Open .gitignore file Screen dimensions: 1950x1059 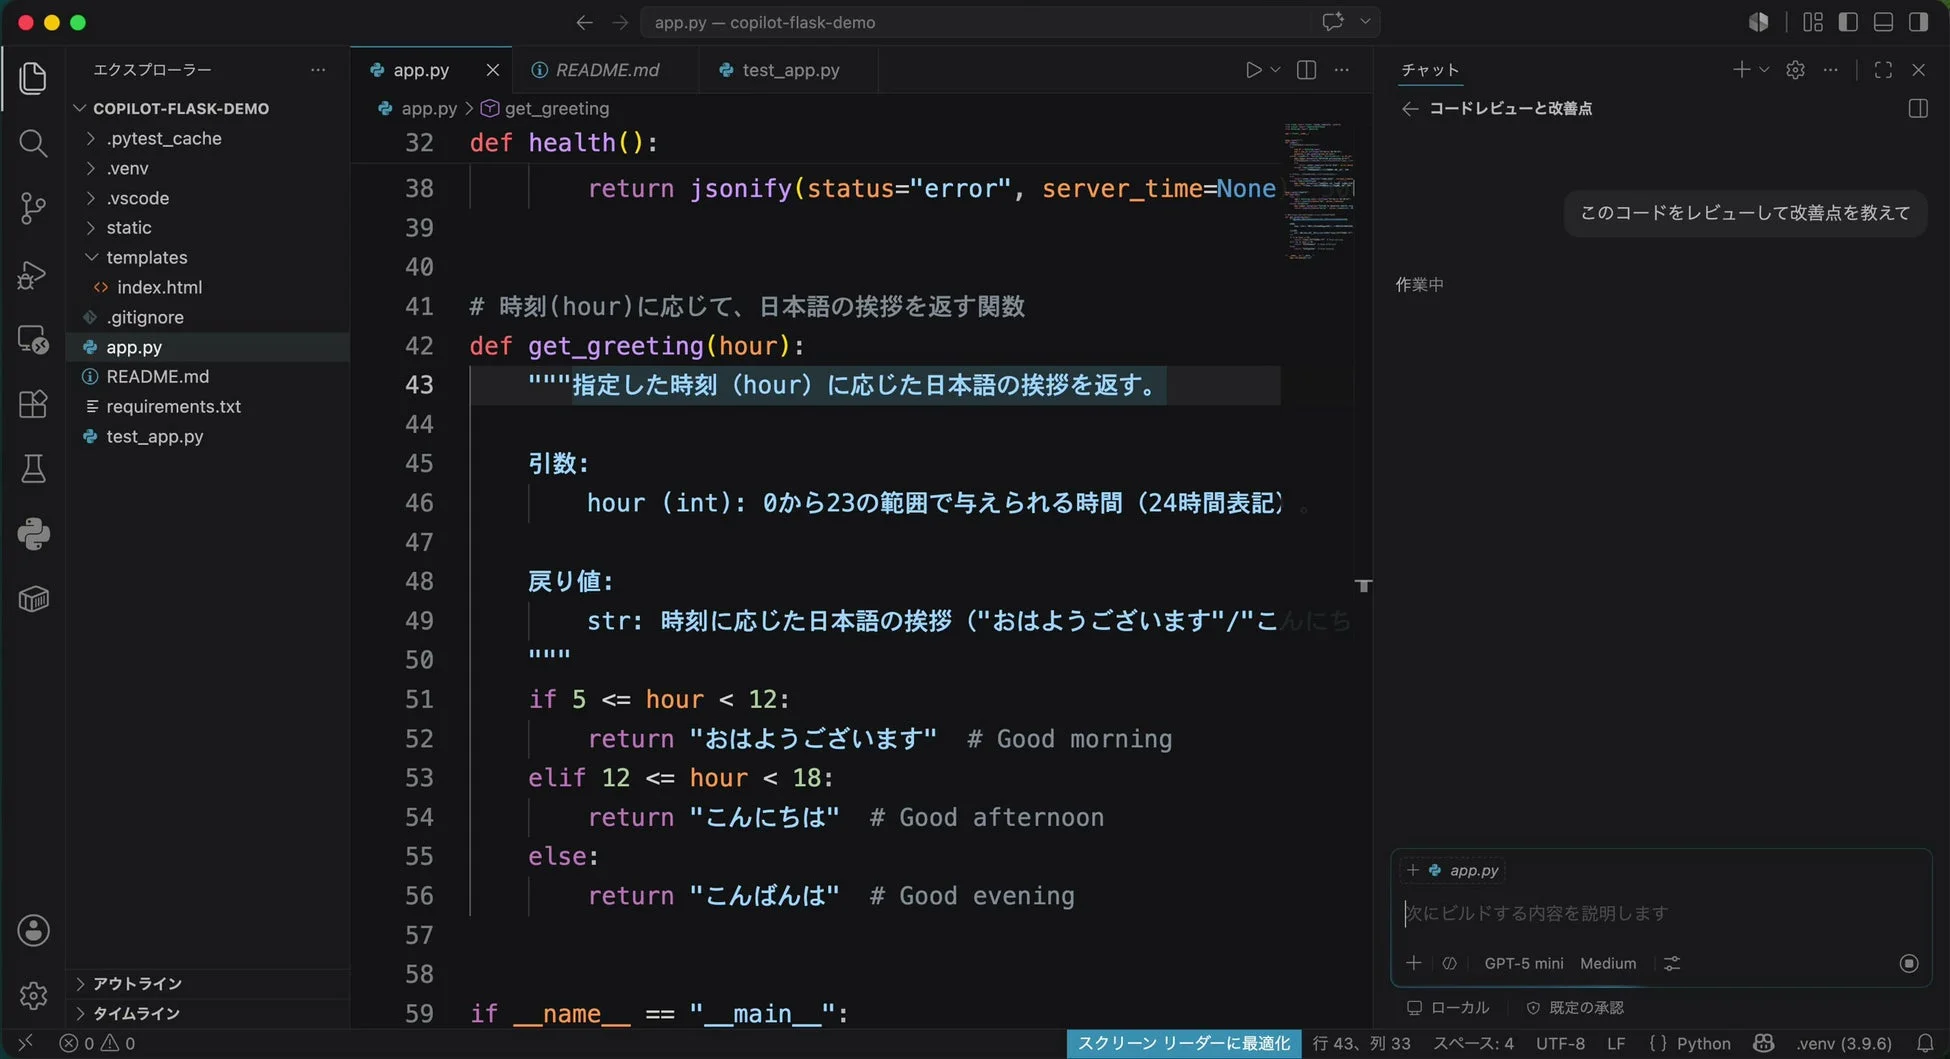point(145,317)
